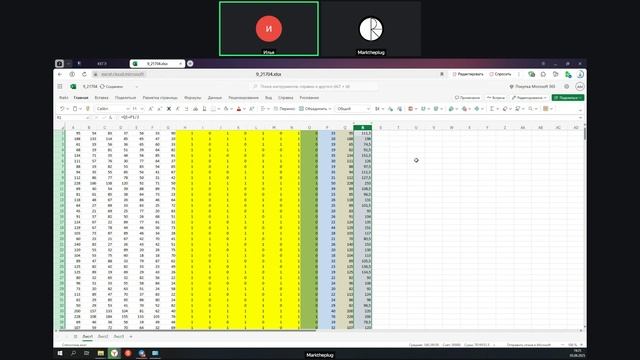Click the account avatar in Excel header
This screenshot has width=640, height=360.
[x=580, y=87]
